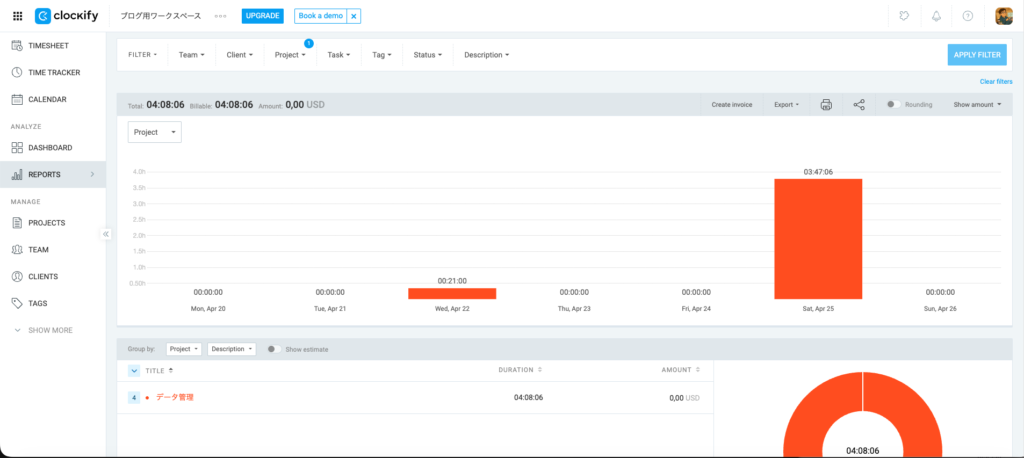Open the help question mark icon

pyautogui.click(x=968, y=16)
